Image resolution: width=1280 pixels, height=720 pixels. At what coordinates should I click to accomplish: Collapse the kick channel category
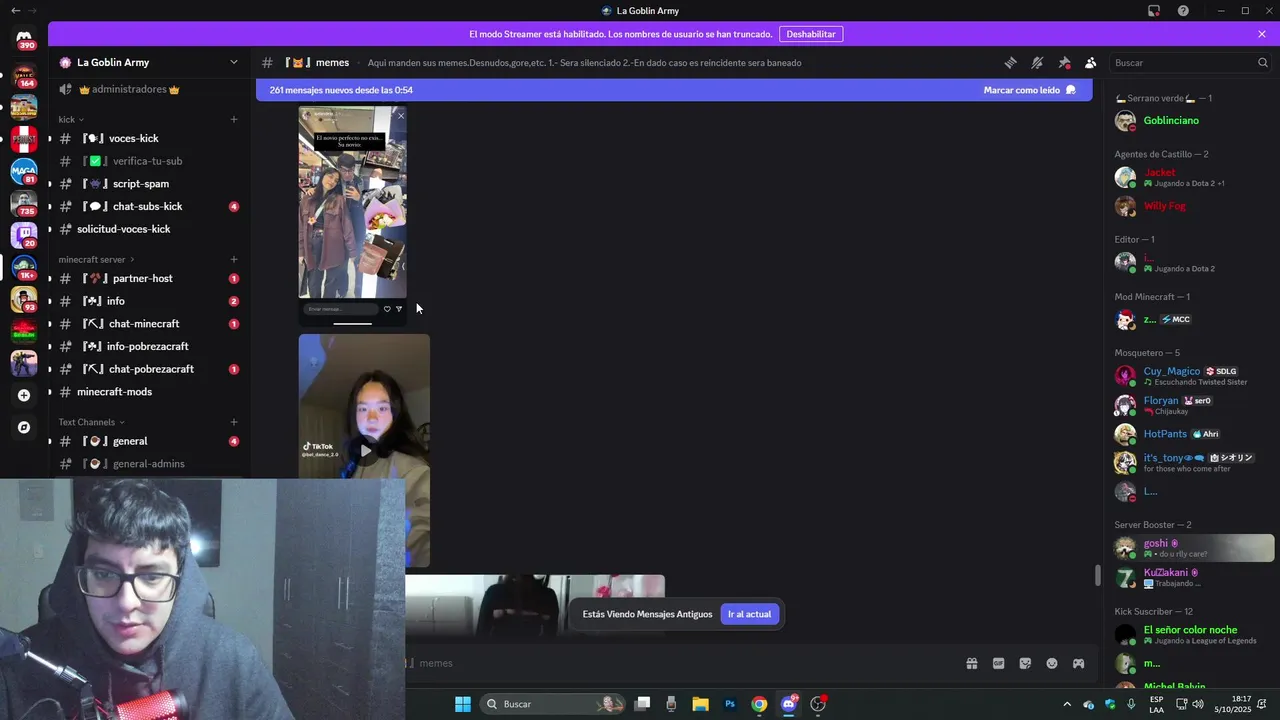[x=71, y=119]
